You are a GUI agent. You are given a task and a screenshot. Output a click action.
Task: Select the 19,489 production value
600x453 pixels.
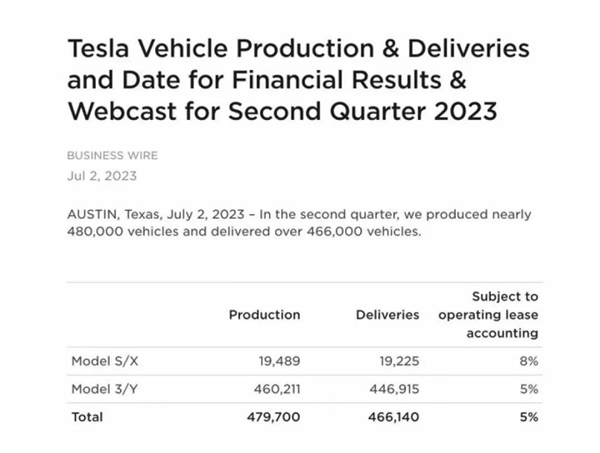280,361
